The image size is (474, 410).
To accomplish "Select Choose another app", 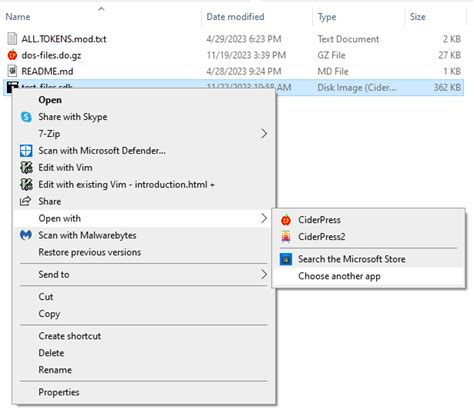I will tap(369, 276).
